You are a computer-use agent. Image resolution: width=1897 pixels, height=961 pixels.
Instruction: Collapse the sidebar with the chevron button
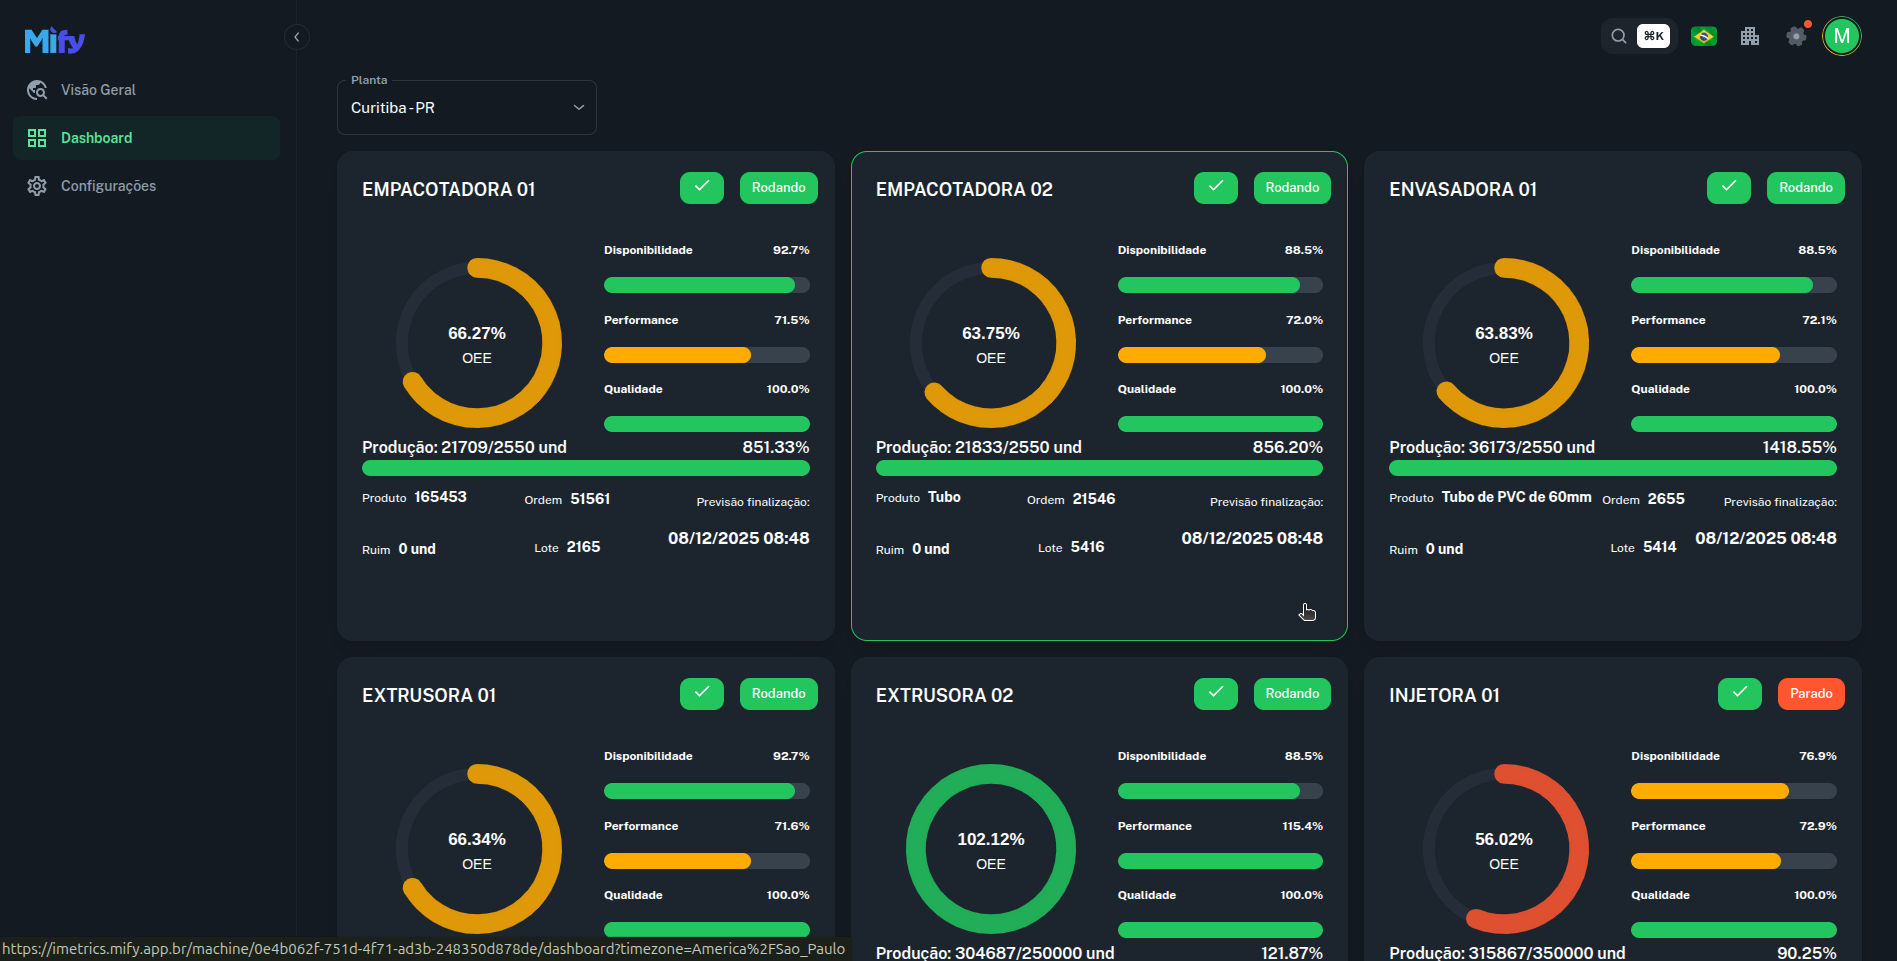(x=296, y=37)
